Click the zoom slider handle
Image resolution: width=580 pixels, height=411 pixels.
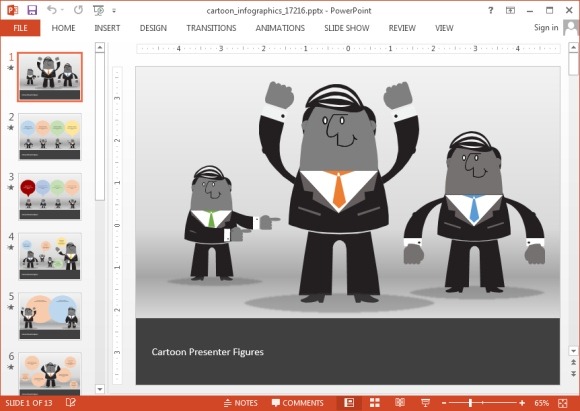click(x=470, y=403)
